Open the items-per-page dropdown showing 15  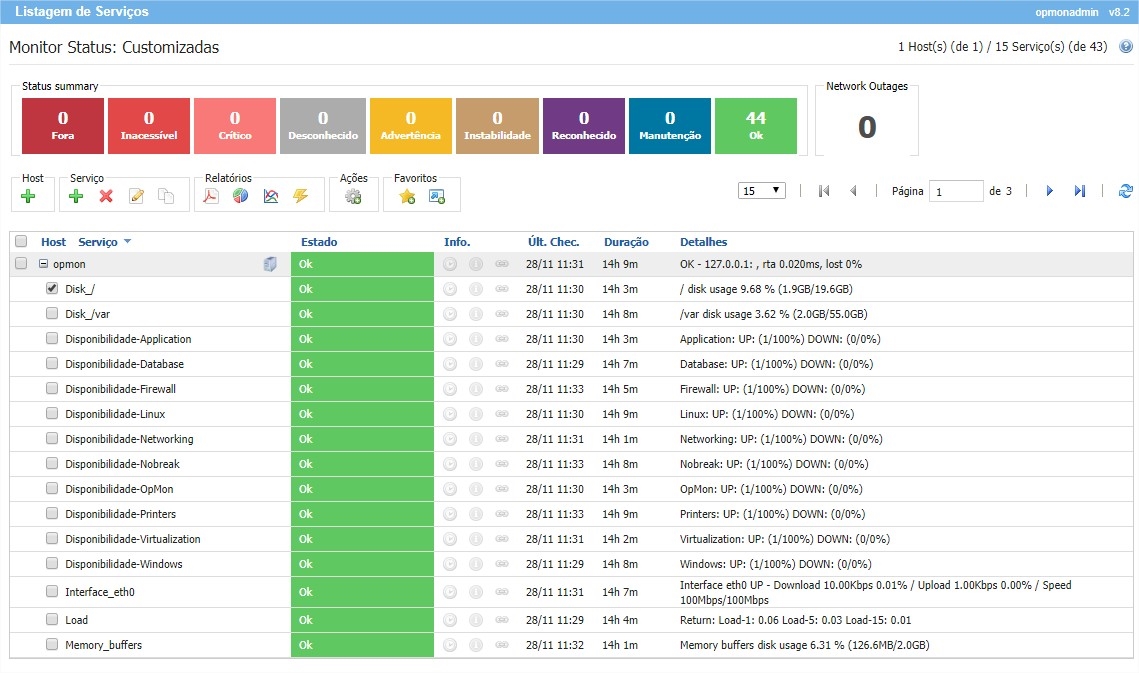761,190
